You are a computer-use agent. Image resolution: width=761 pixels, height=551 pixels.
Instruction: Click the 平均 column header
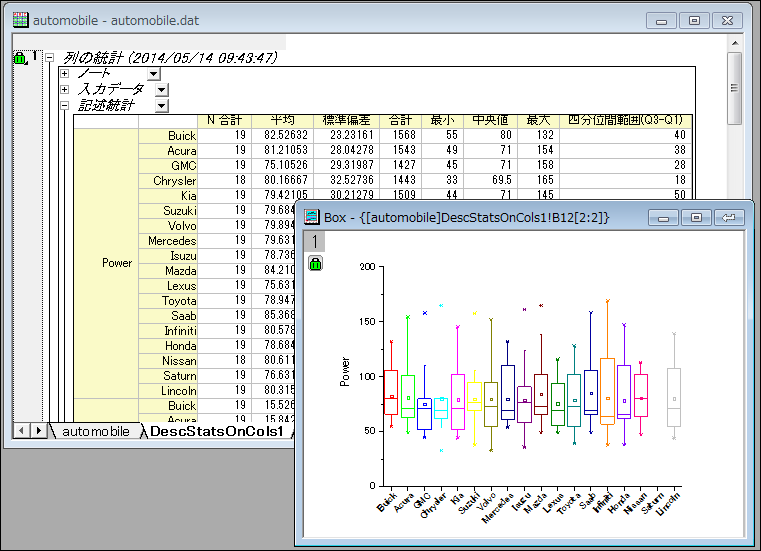point(282,121)
